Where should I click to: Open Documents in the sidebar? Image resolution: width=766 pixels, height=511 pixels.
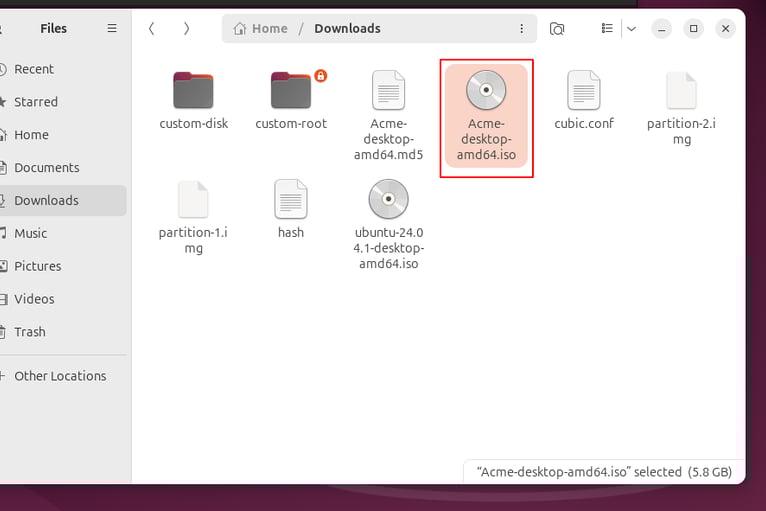pyautogui.click(x=61, y=168)
